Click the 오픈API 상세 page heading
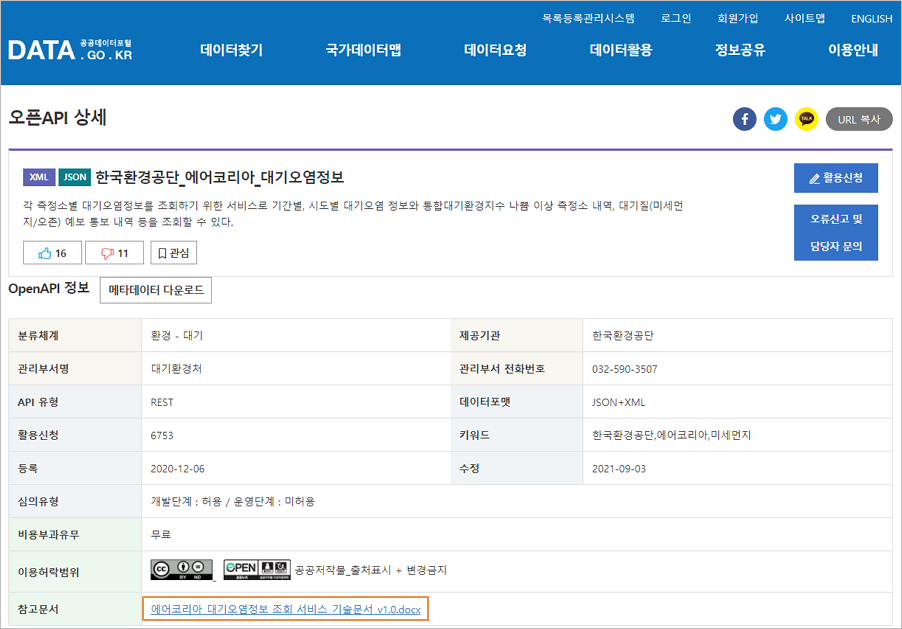This screenshot has width=902, height=629. coord(58,117)
